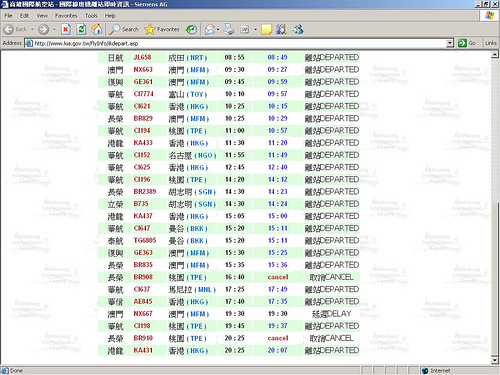This screenshot has height=375, width=500.
Task: Click the Back navigation button
Action: click(15, 30)
